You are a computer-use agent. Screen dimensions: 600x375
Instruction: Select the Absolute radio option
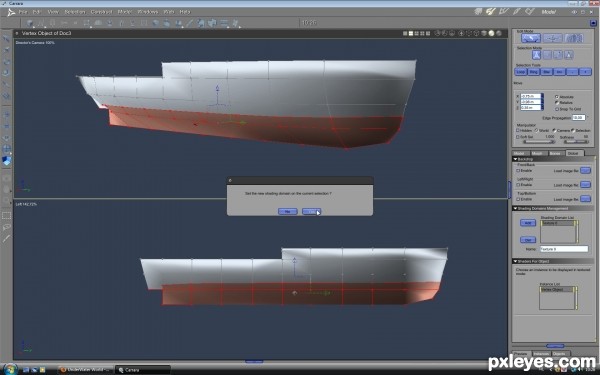(557, 97)
